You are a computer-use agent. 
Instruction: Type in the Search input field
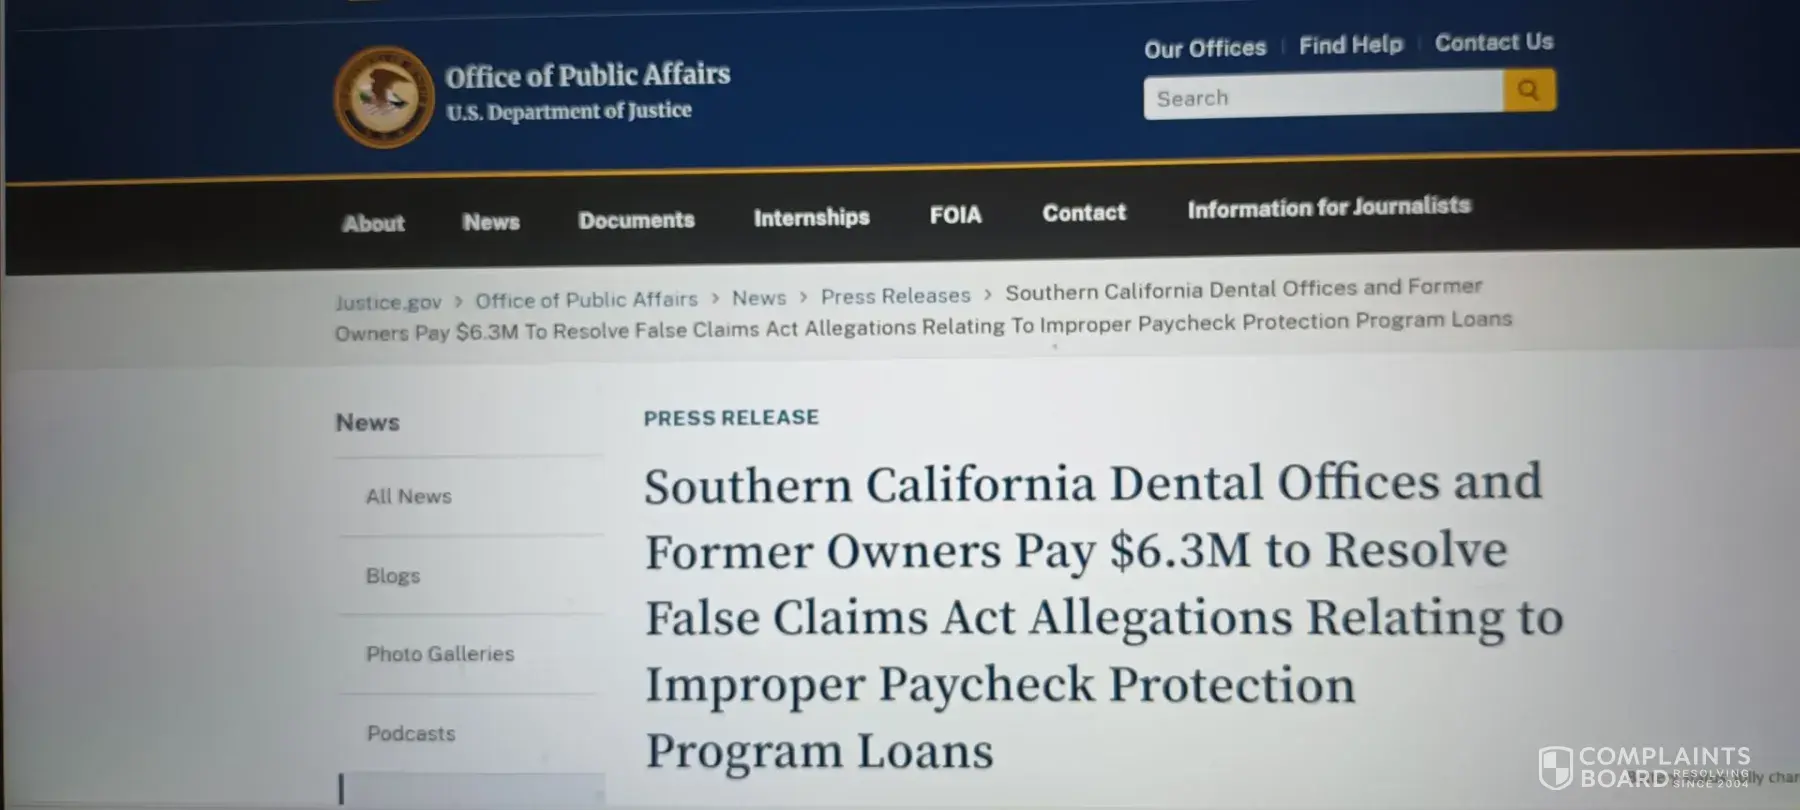point(1322,97)
